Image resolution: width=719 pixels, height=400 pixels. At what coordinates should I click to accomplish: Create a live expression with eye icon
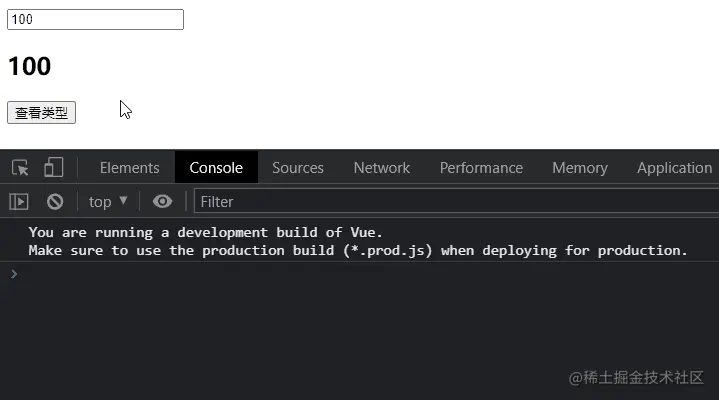162,201
